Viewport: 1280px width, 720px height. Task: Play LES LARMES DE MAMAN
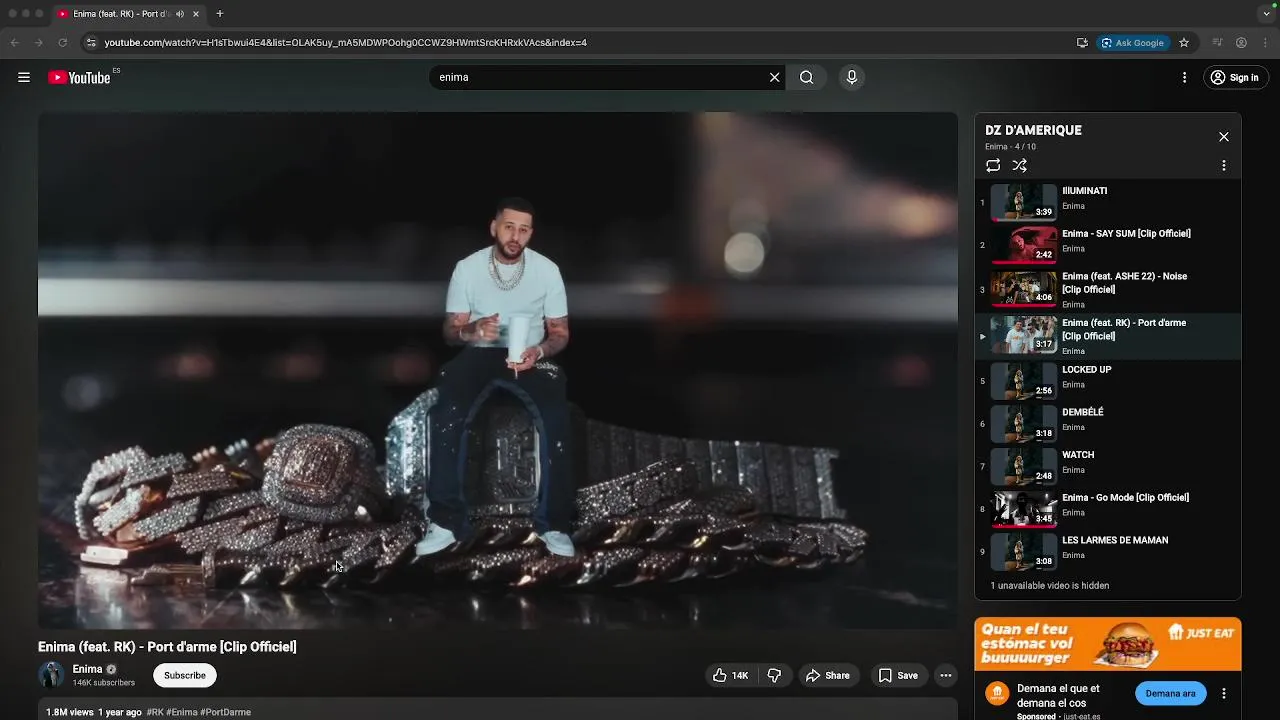tap(1108, 551)
